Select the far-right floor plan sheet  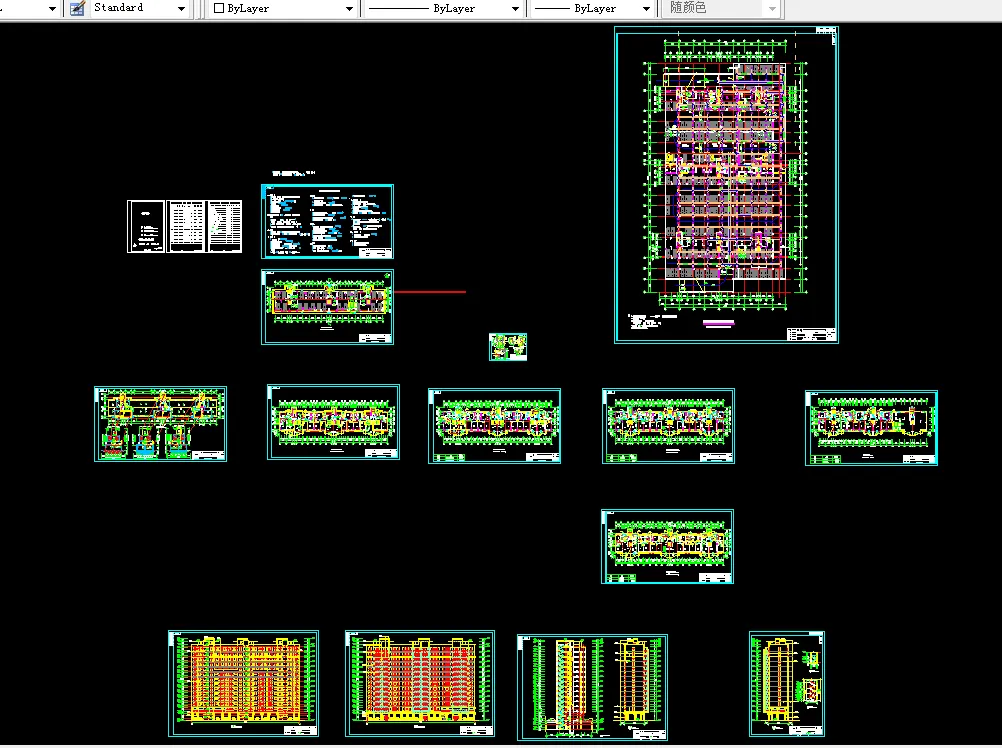pyautogui.click(x=872, y=427)
